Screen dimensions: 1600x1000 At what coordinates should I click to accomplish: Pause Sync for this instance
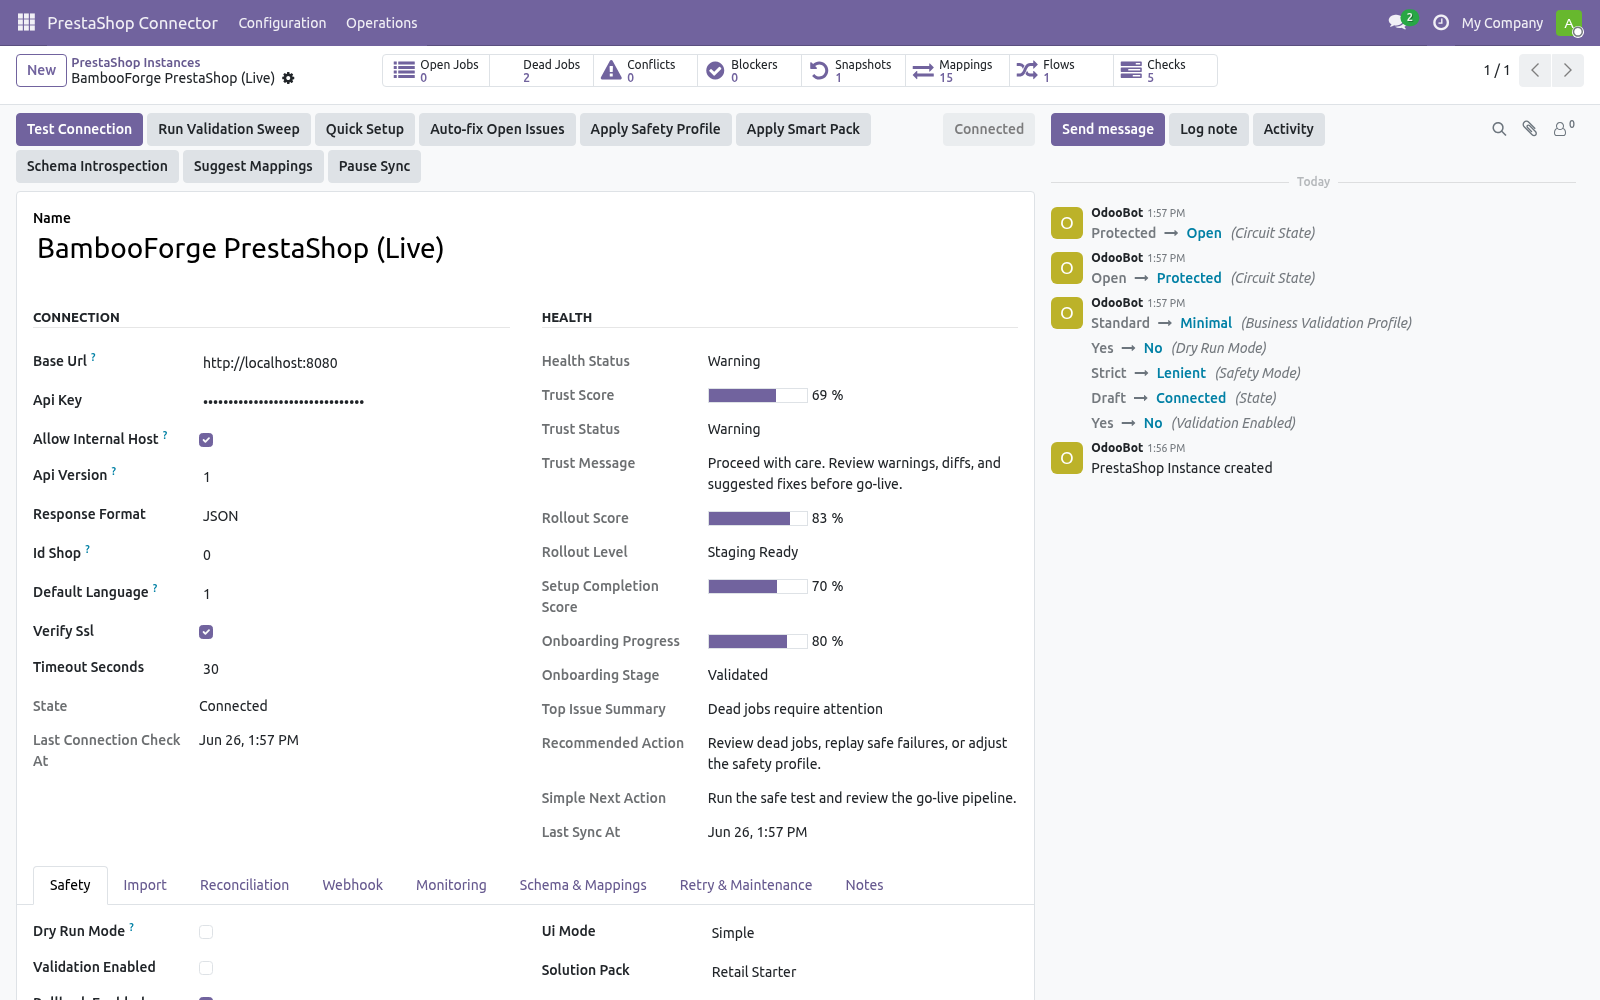374,166
